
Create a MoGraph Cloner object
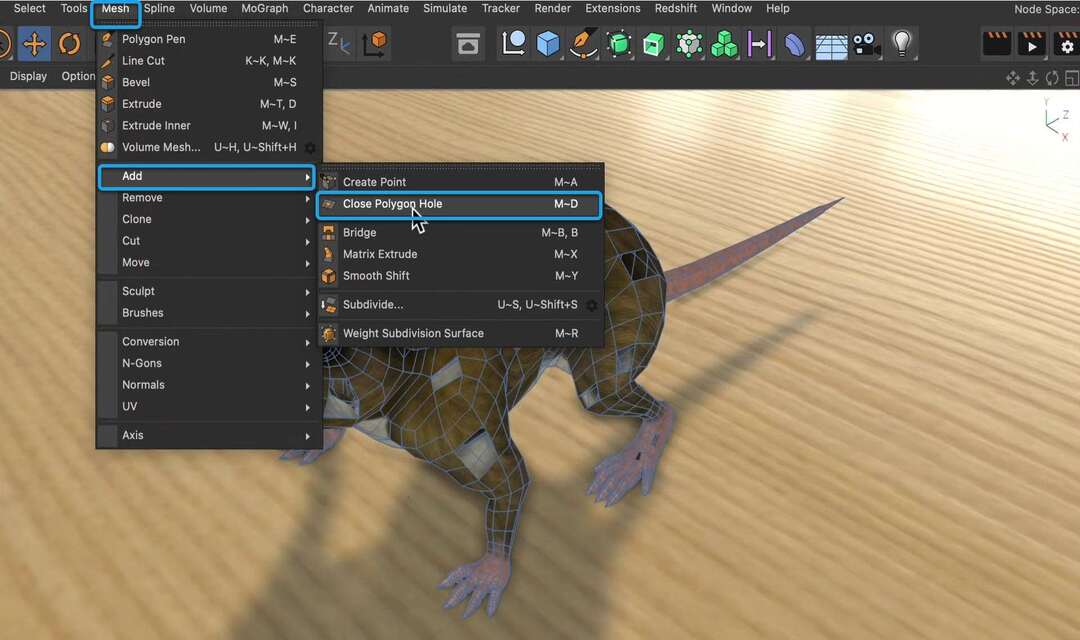(722, 44)
